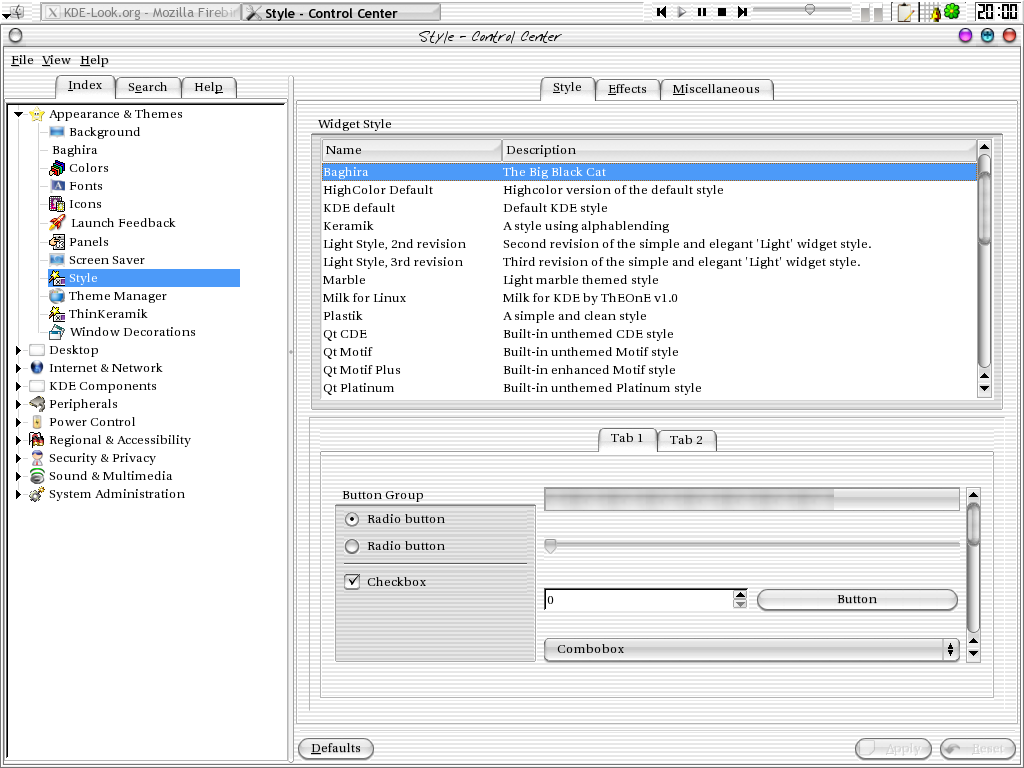Skip to next track in panel player
The image size is (1024, 768).
coord(743,12)
